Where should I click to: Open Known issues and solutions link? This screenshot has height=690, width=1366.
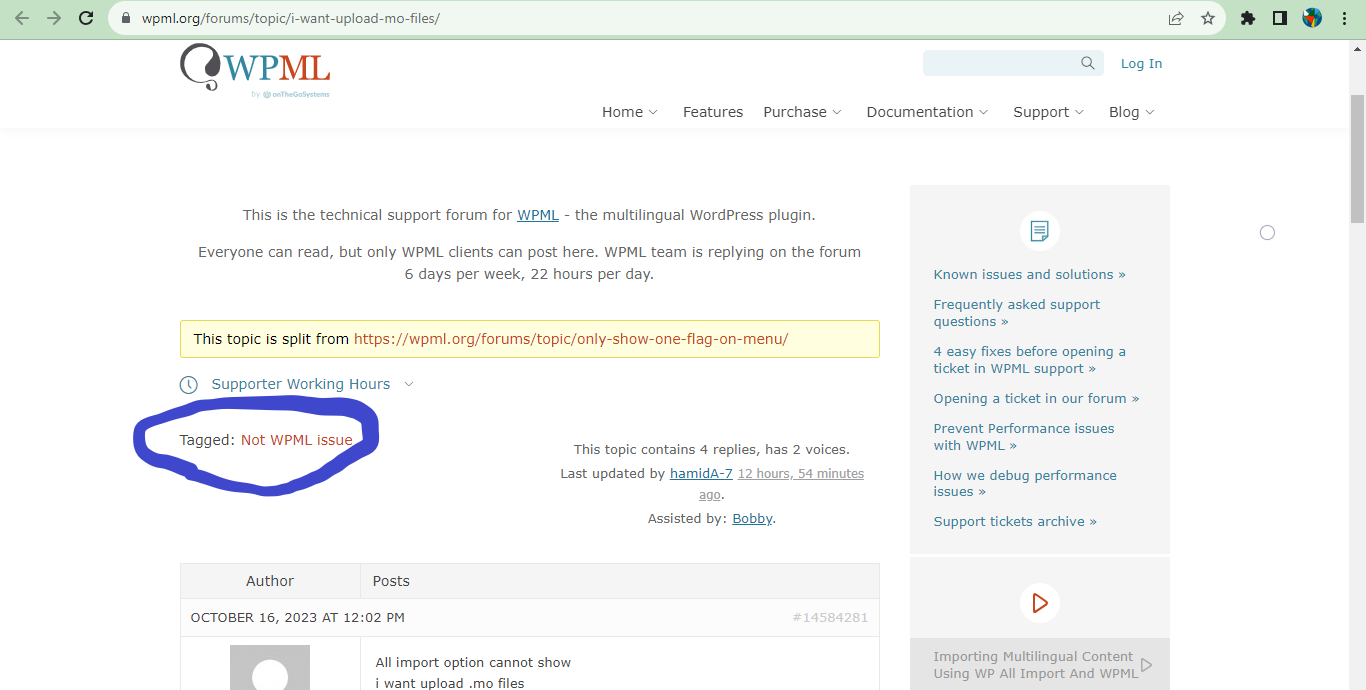pyautogui.click(x=1029, y=274)
